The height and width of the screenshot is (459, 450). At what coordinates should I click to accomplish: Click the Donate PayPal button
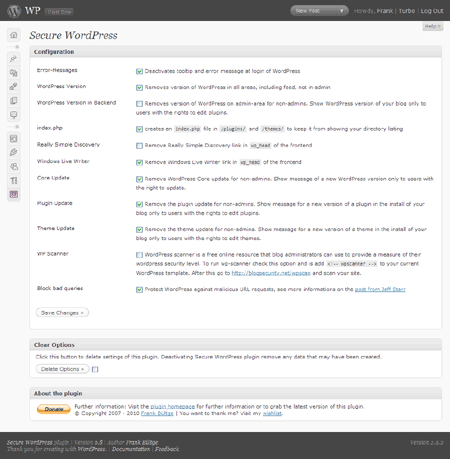click(x=54, y=409)
